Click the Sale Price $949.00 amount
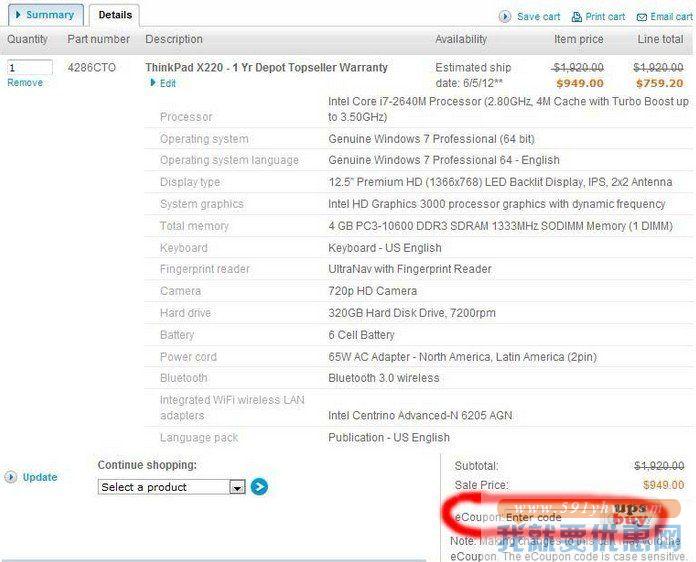Screen dimensions: 696x562 click(663, 485)
